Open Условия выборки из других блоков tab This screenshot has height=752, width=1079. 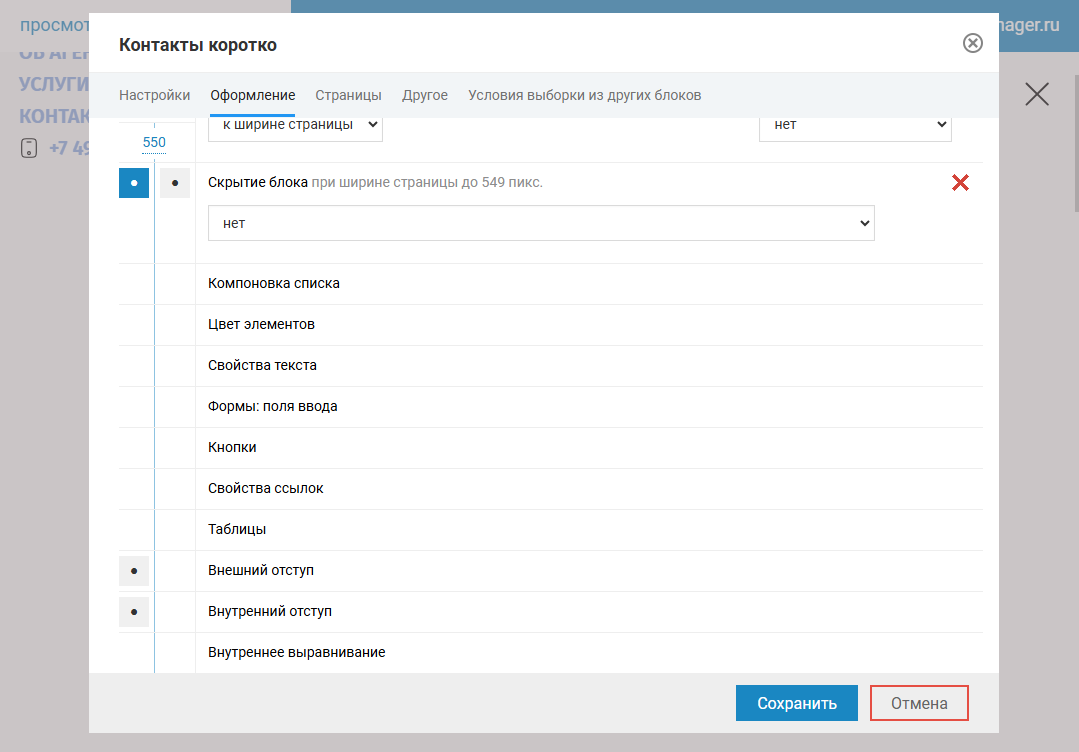(584, 96)
